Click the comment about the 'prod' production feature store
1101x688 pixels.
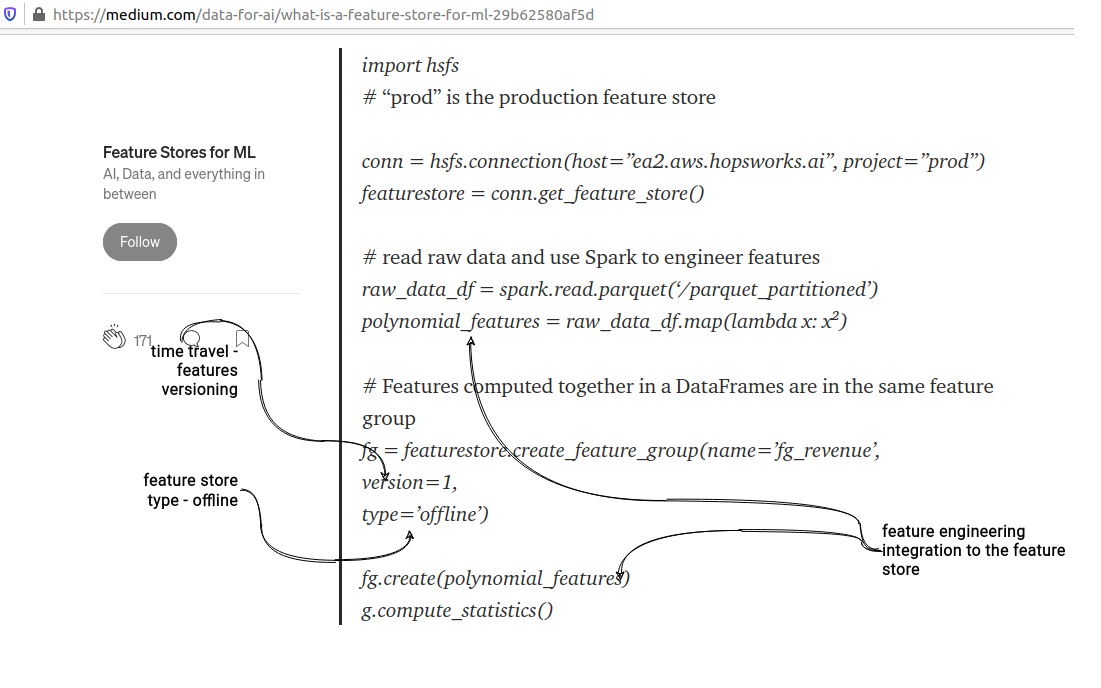tap(539, 98)
